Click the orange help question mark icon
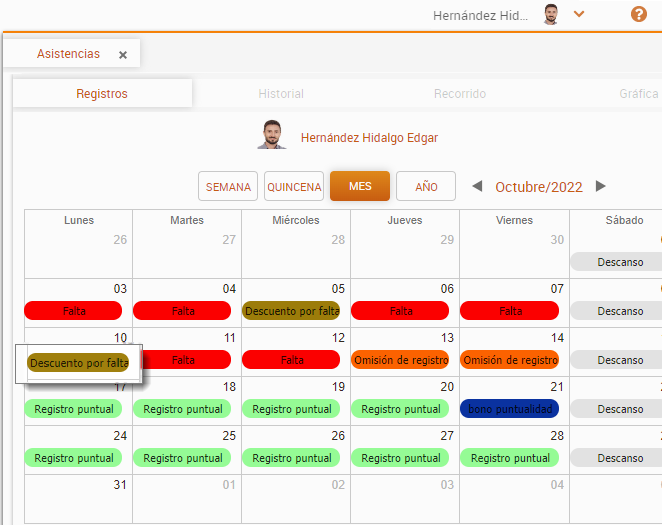This screenshot has height=525, width=662. click(639, 14)
